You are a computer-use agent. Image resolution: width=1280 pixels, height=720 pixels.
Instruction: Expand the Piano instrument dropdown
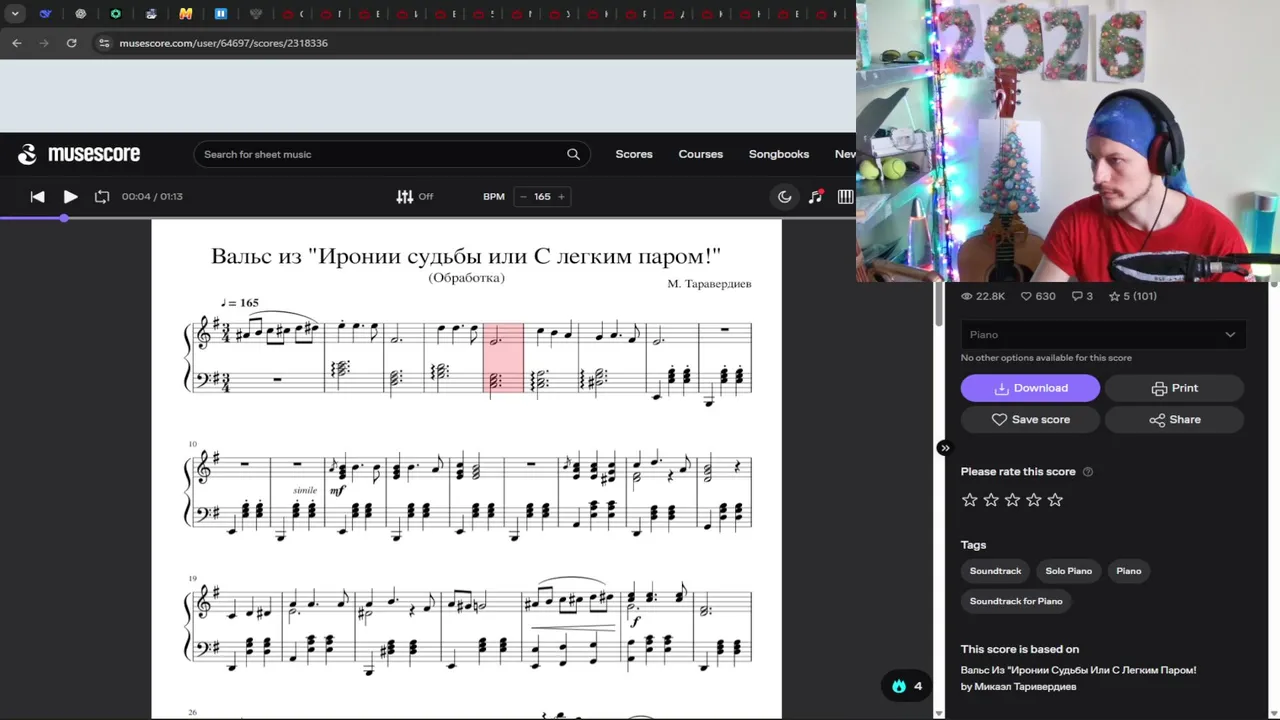[x=1103, y=335]
